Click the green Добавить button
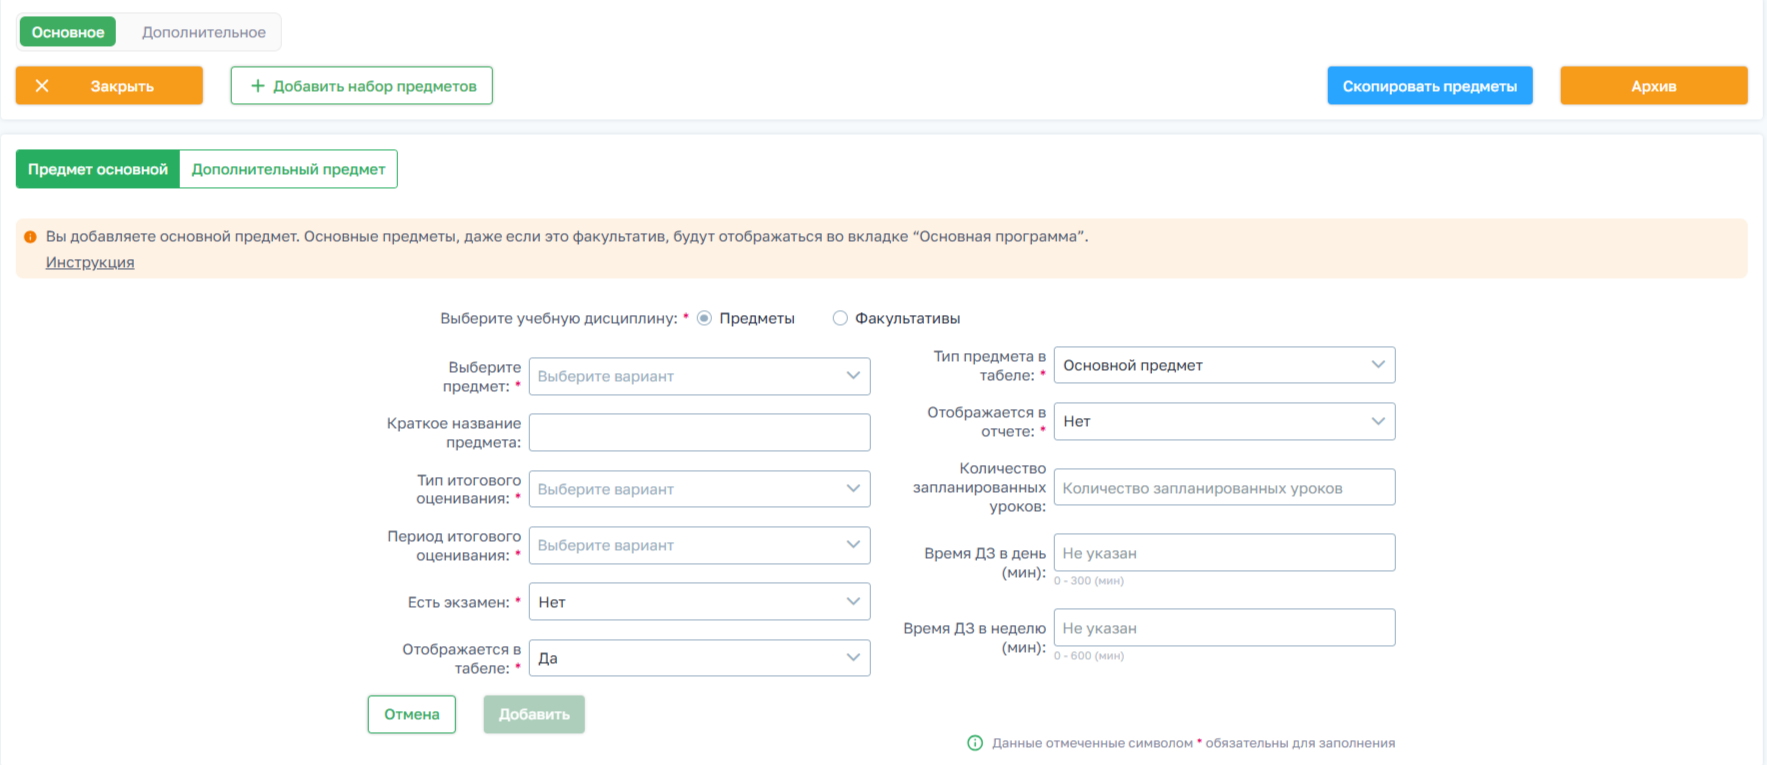The image size is (1767, 765). click(534, 714)
